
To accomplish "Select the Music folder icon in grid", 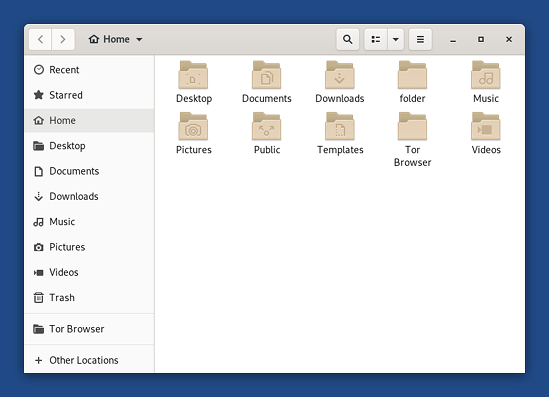I will (x=486, y=75).
